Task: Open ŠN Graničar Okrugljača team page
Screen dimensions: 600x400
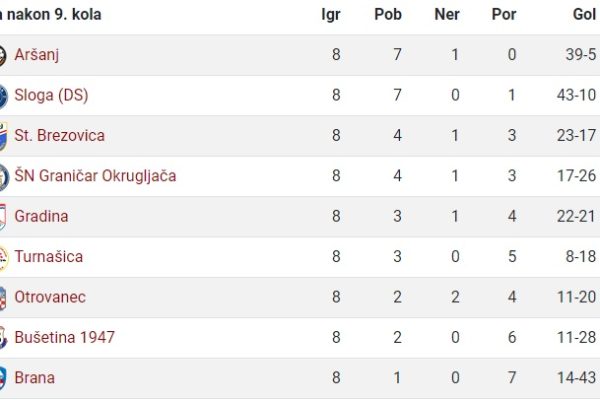Action: (95, 176)
